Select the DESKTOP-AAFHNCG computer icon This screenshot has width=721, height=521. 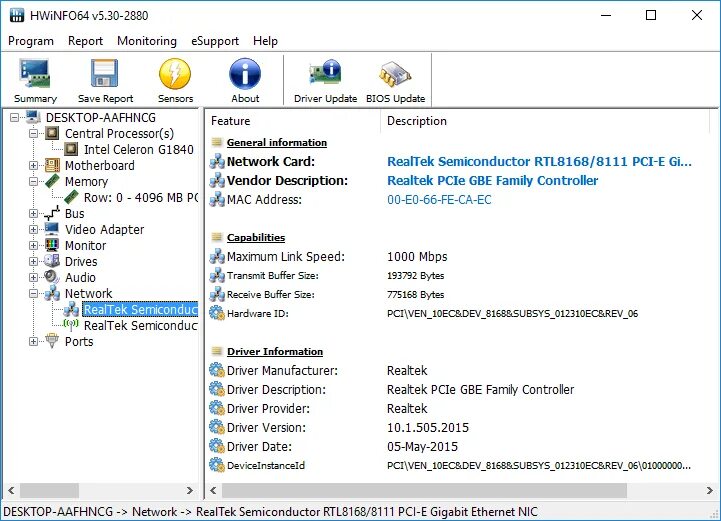(33, 117)
